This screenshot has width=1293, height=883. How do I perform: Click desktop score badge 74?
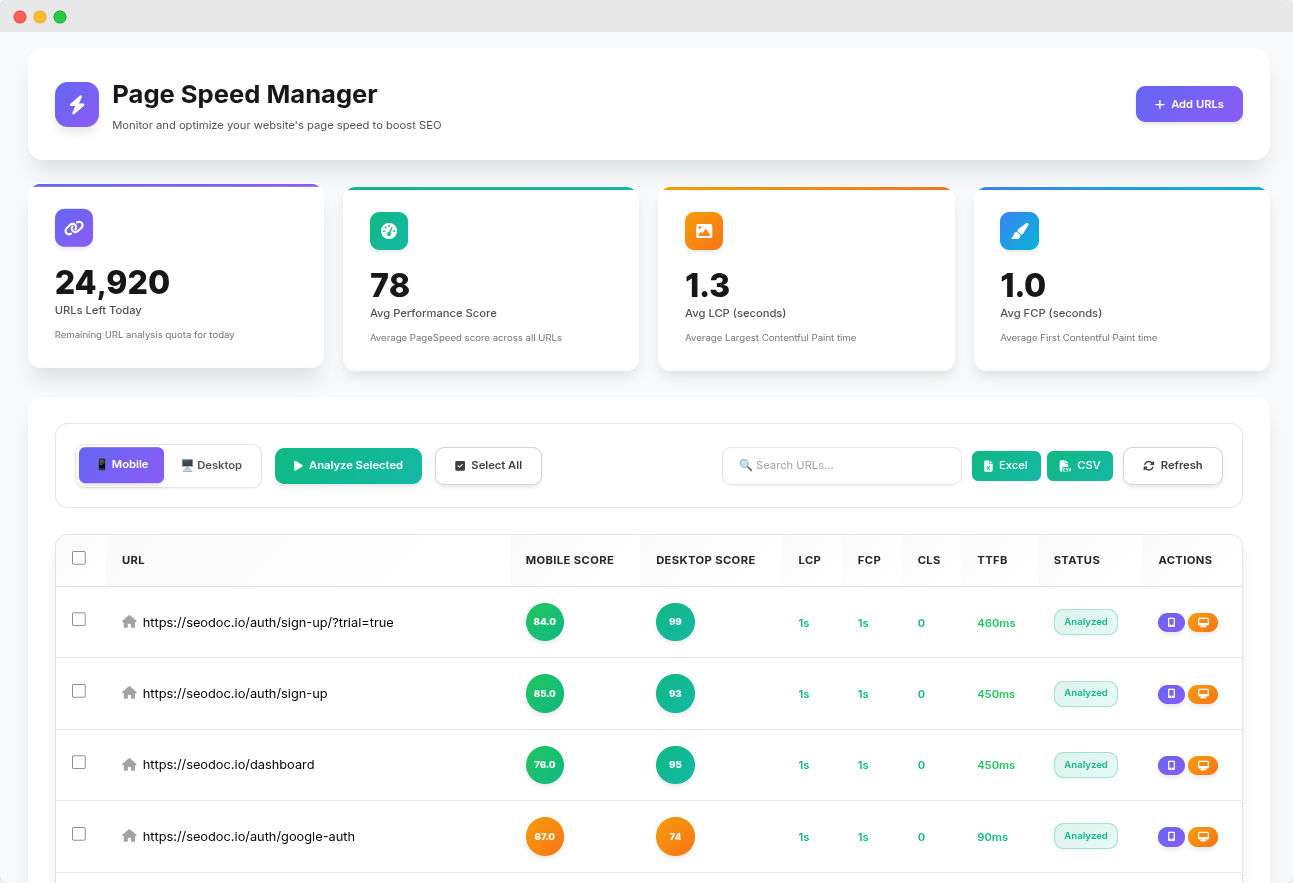coord(675,837)
